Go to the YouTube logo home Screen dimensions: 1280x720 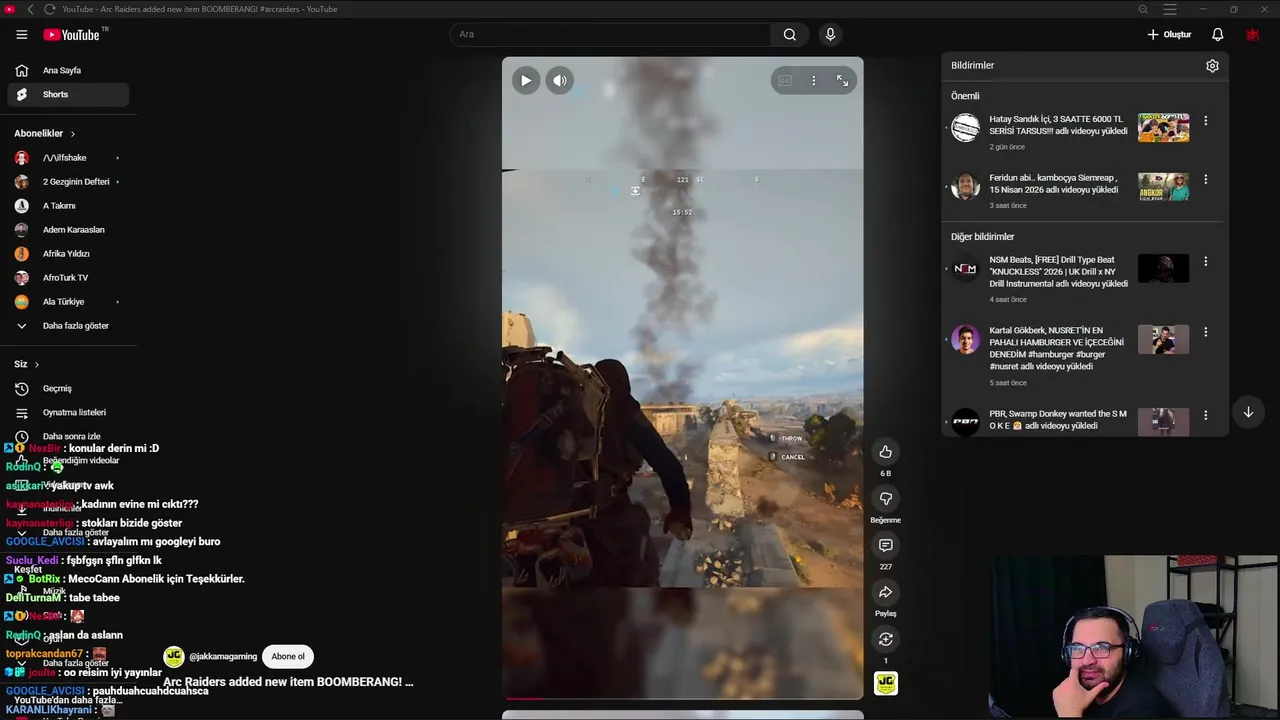72,34
